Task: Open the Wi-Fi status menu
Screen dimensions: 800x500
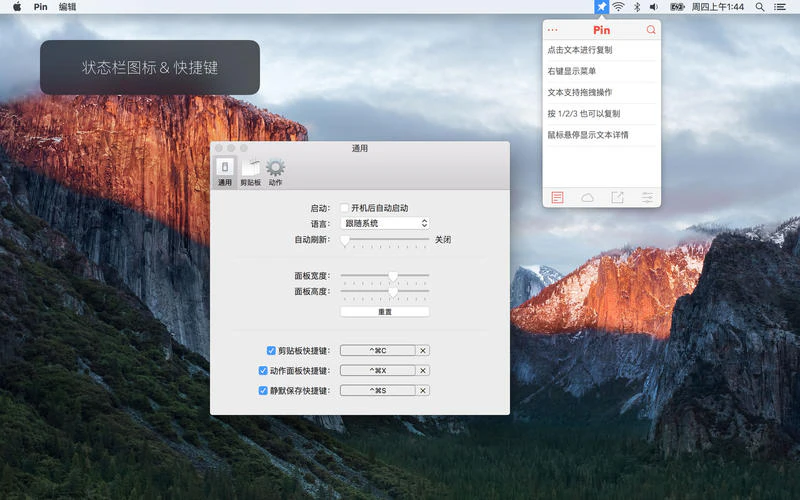Action: [x=618, y=7]
